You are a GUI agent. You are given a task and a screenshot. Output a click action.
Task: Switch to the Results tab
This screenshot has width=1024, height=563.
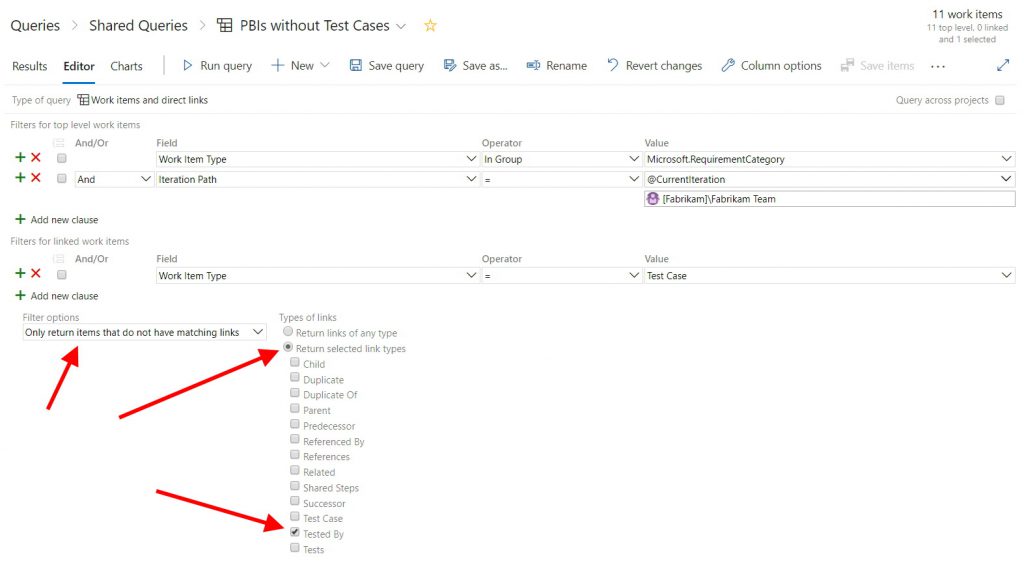[x=29, y=66]
